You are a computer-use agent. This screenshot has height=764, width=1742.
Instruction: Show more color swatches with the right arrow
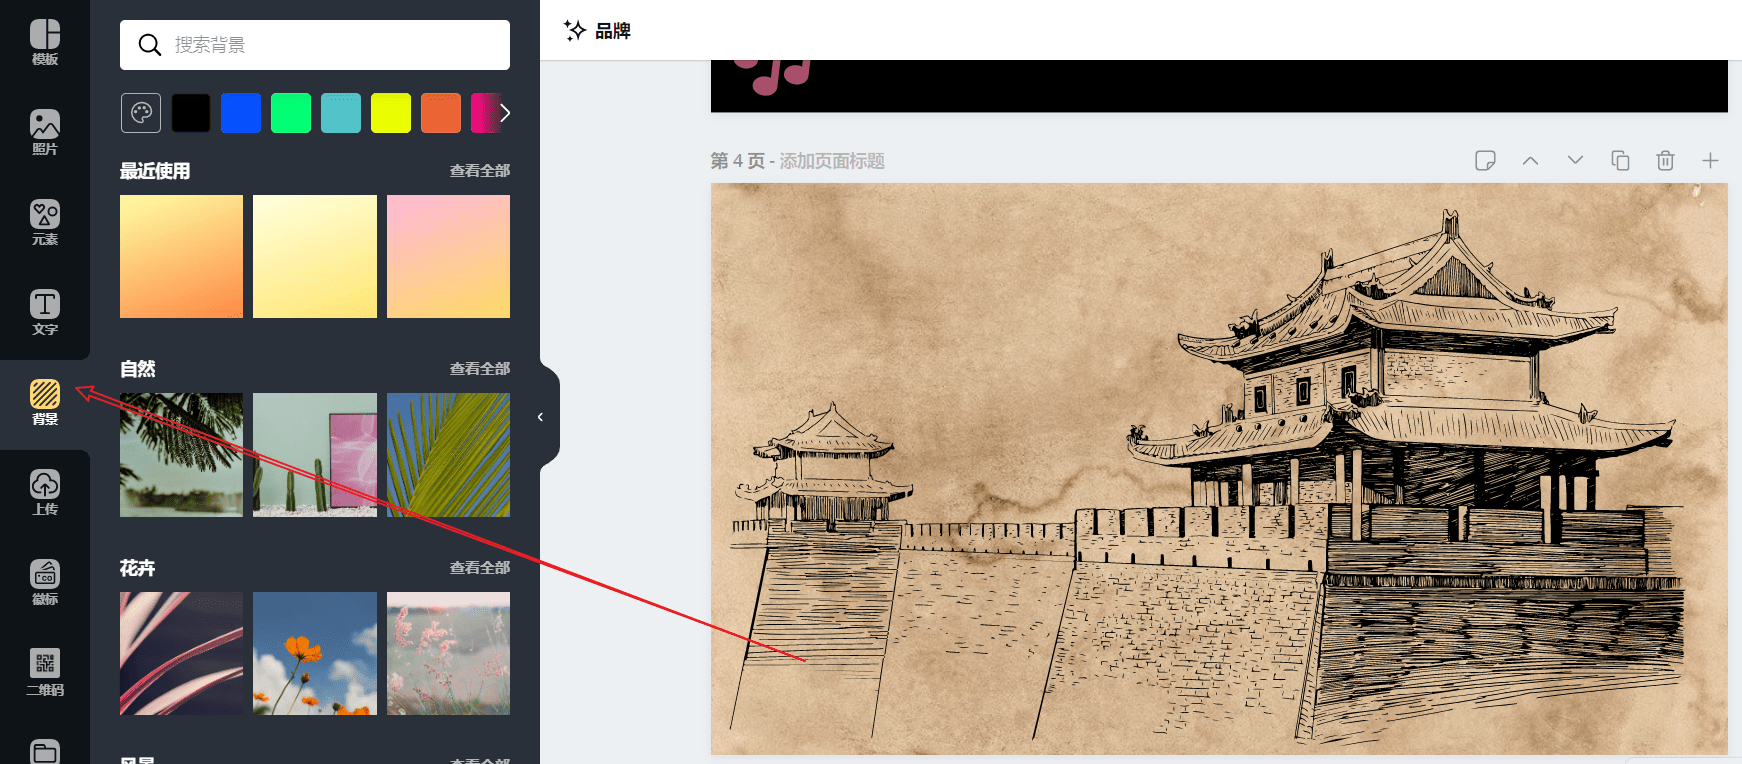[505, 113]
